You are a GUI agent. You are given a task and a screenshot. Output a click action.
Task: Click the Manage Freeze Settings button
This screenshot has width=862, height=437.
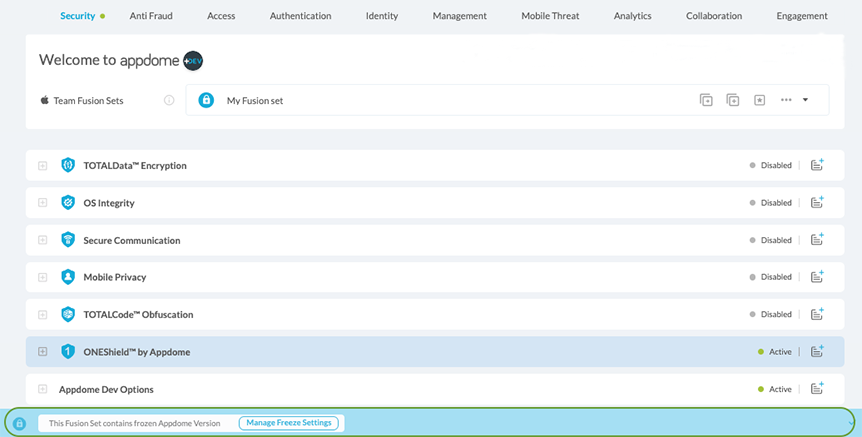289,423
